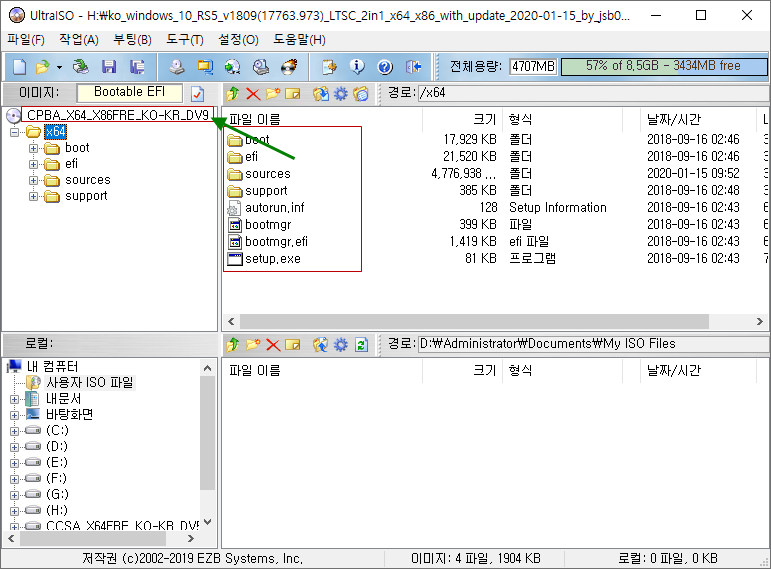Expand the sources folder tree node
The height and width of the screenshot is (569, 771).
point(33,180)
